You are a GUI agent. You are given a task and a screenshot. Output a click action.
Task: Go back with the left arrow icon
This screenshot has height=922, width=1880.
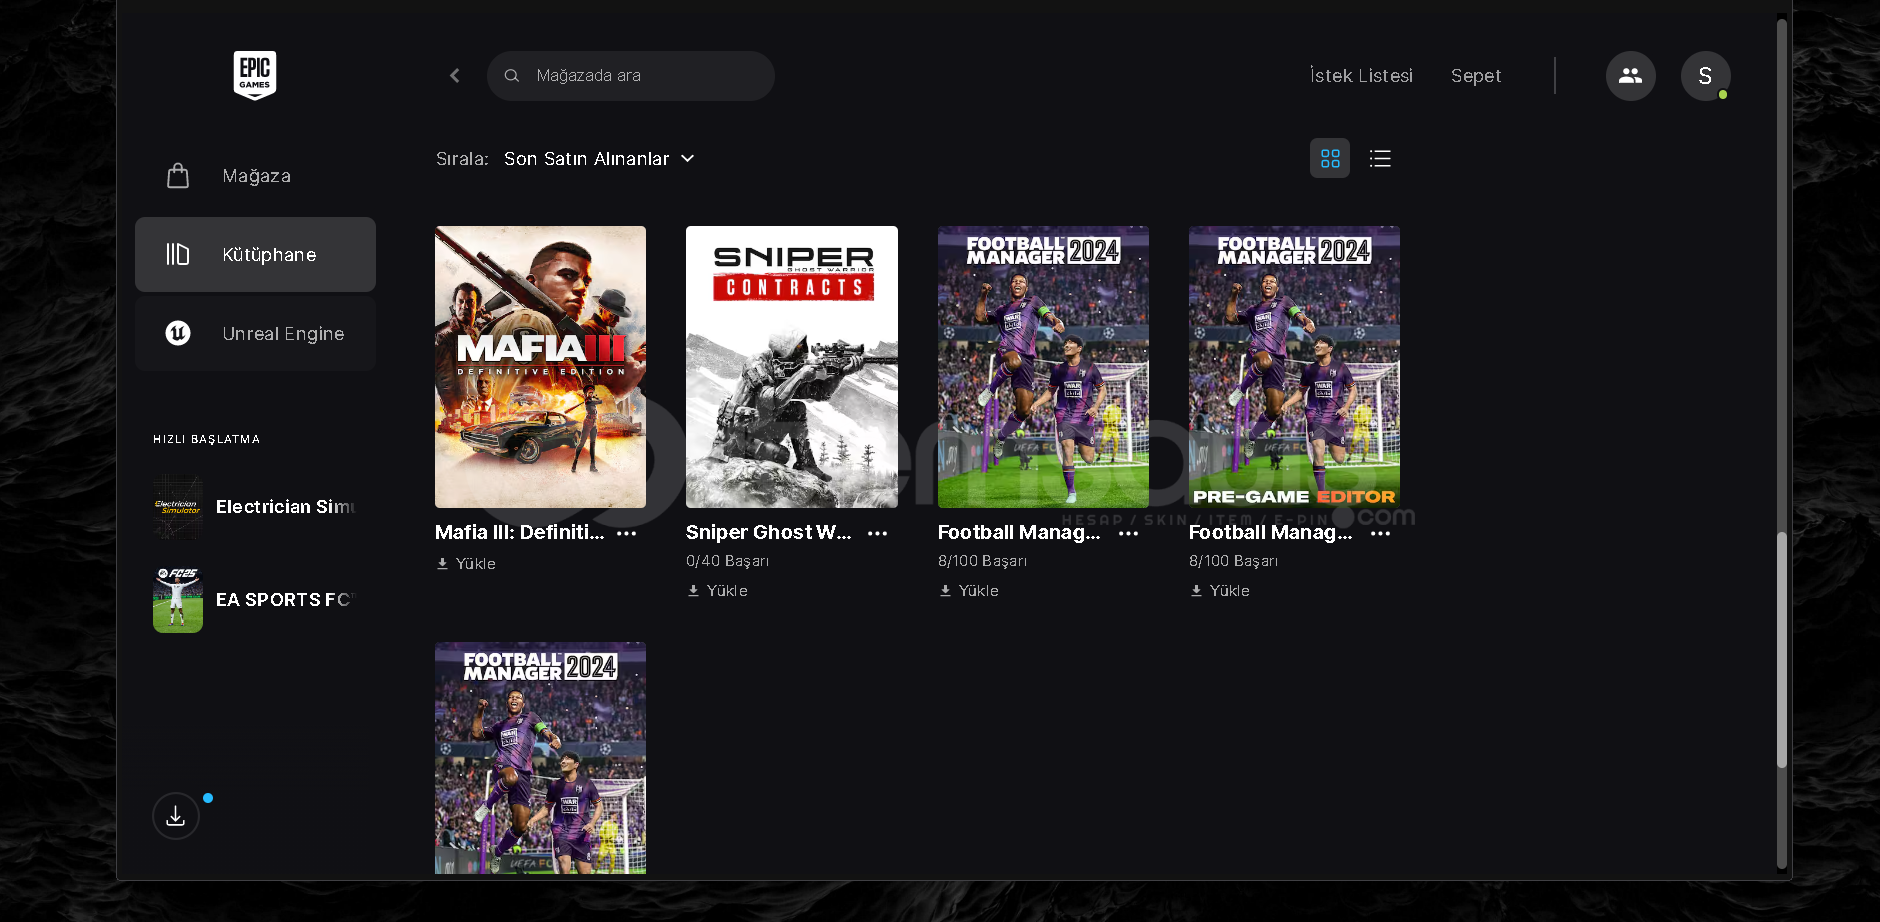tap(455, 76)
